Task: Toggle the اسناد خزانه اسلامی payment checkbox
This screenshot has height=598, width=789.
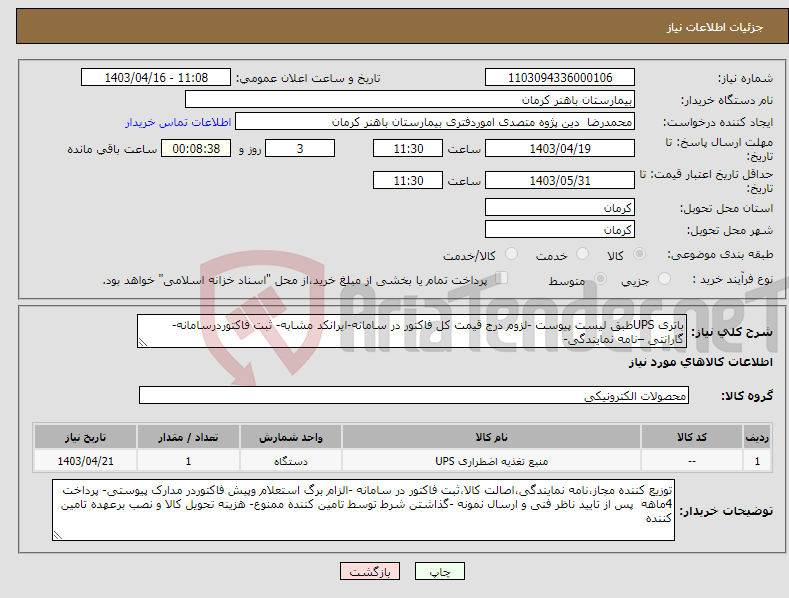Action: (501, 277)
